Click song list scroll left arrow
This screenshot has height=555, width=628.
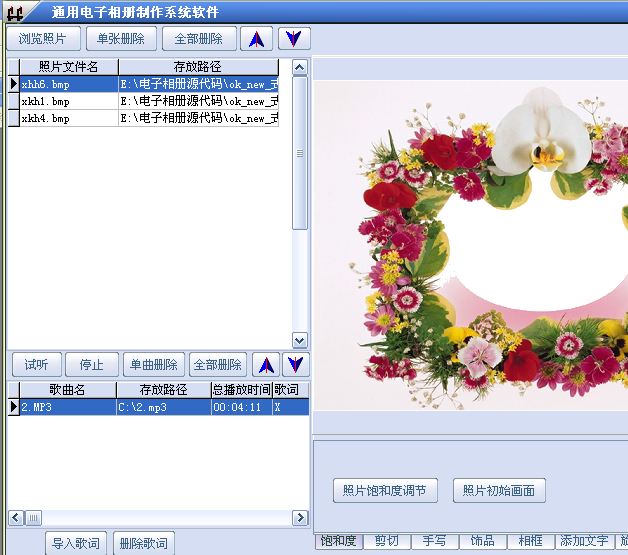pyautogui.click(x=16, y=518)
